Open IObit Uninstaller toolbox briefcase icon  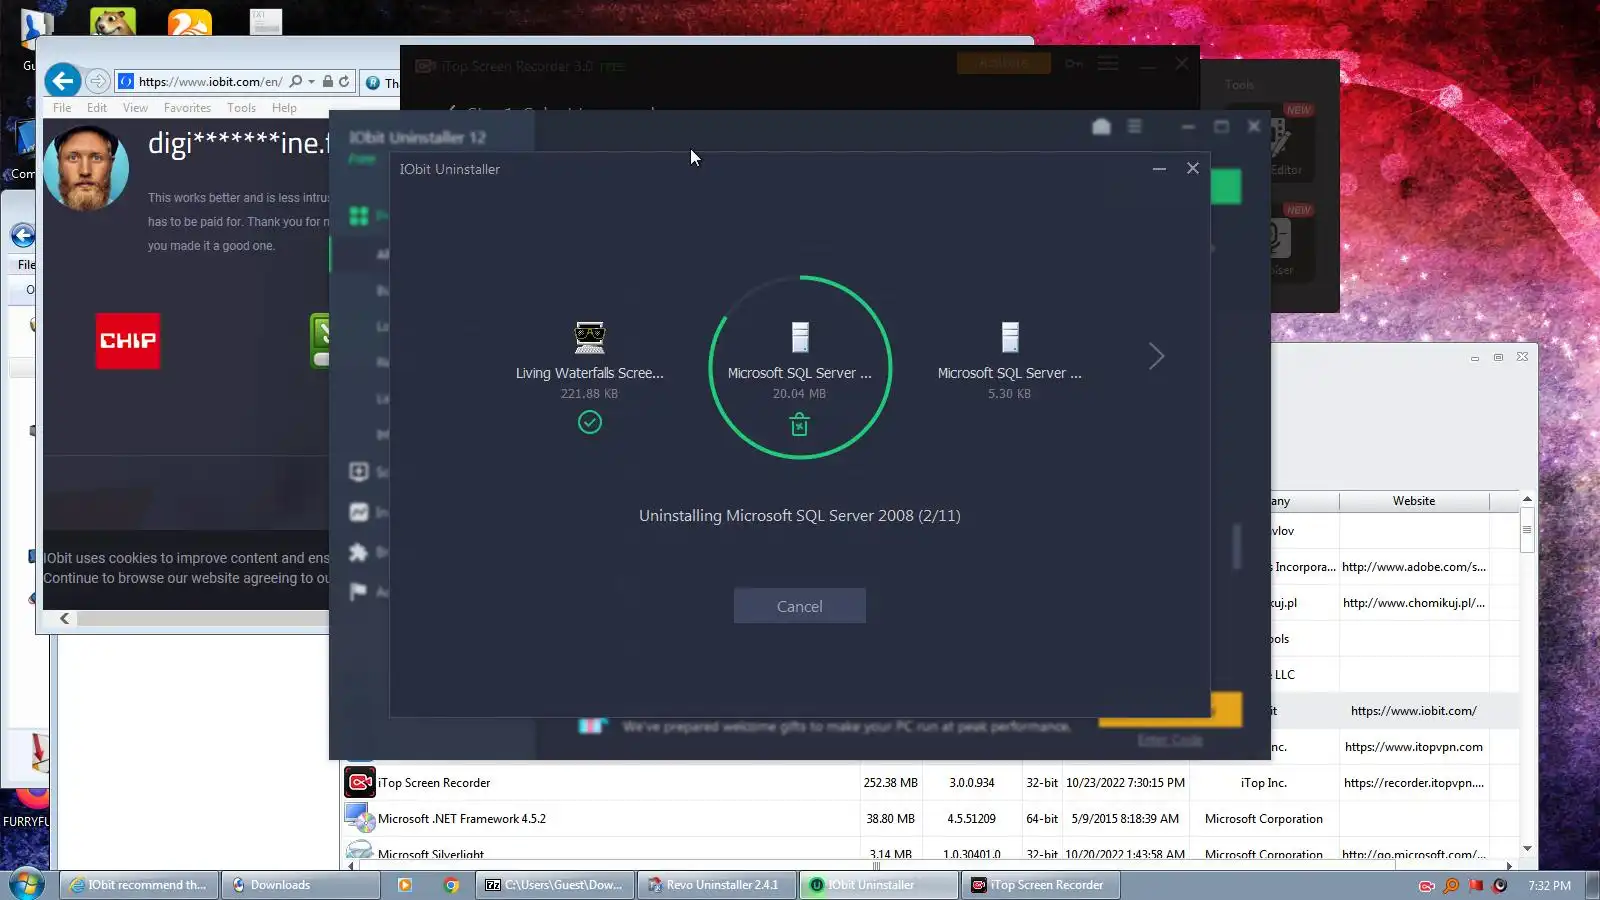tap(1101, 126)
